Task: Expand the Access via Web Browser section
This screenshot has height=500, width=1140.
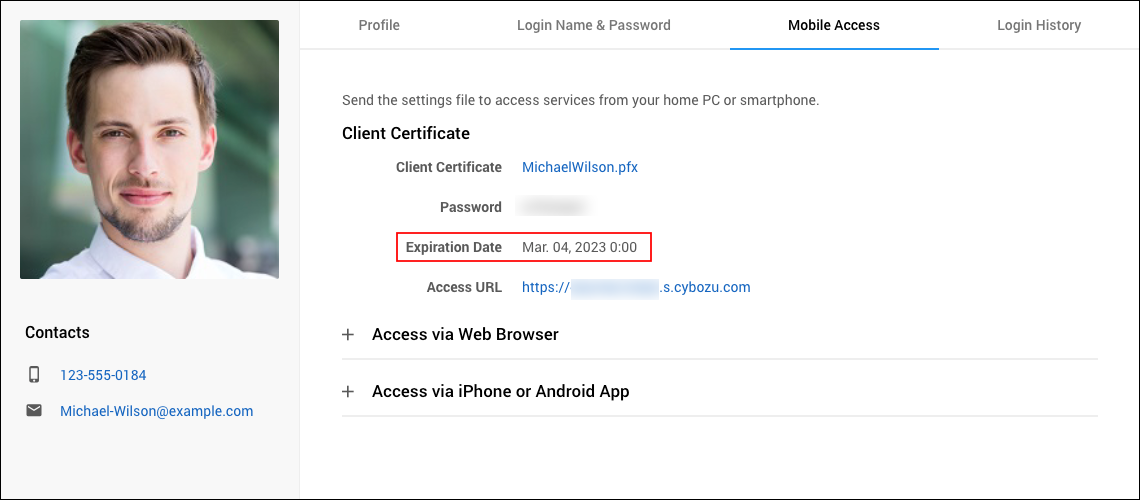Action: [x=465, y=334]
